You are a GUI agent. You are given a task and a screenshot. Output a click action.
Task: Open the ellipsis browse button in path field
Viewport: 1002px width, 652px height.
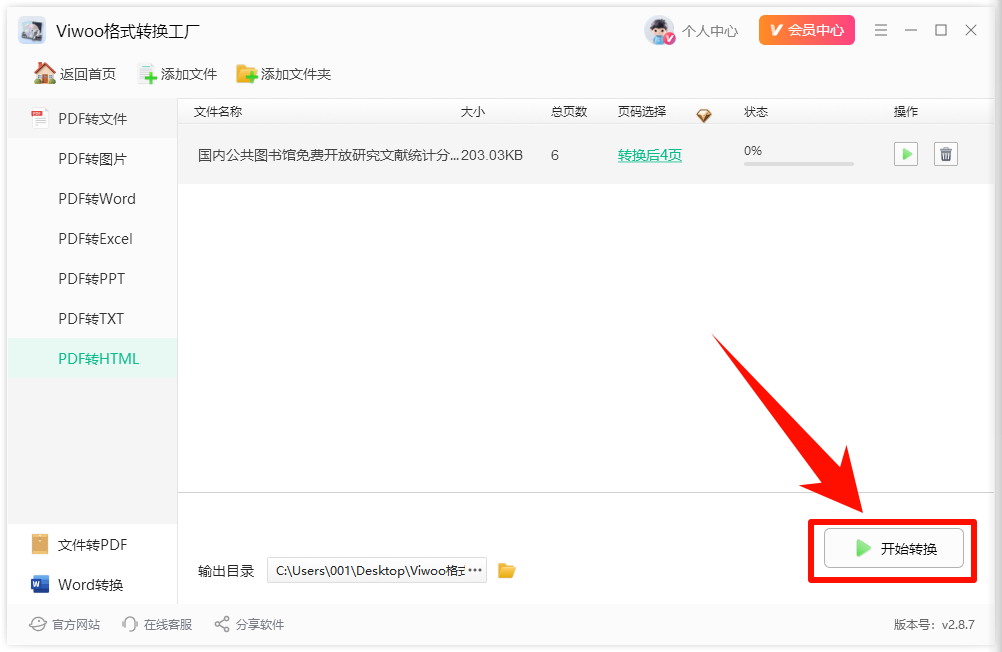pyautogui.click(x=475, y=570)
